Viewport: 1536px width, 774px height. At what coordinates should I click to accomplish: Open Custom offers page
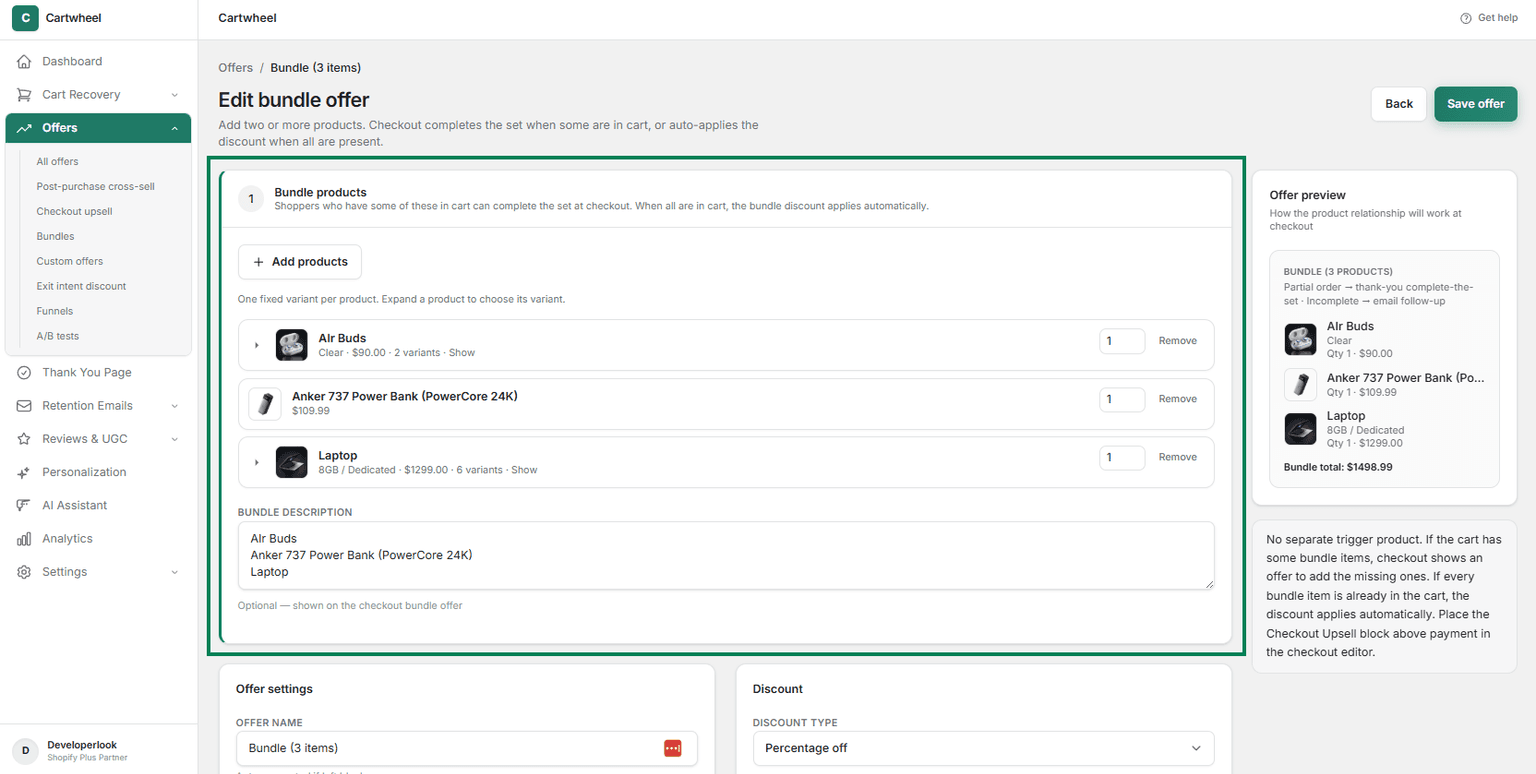point(69,261)
